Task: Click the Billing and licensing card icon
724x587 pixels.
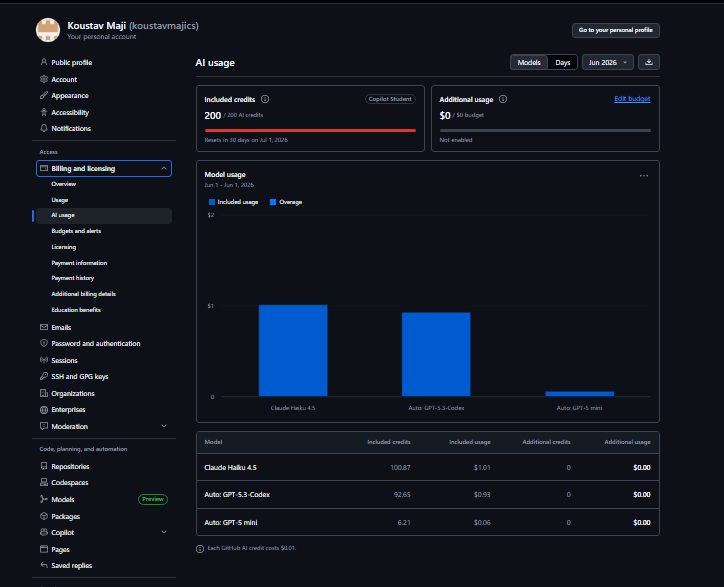Action: pos(44,168)
